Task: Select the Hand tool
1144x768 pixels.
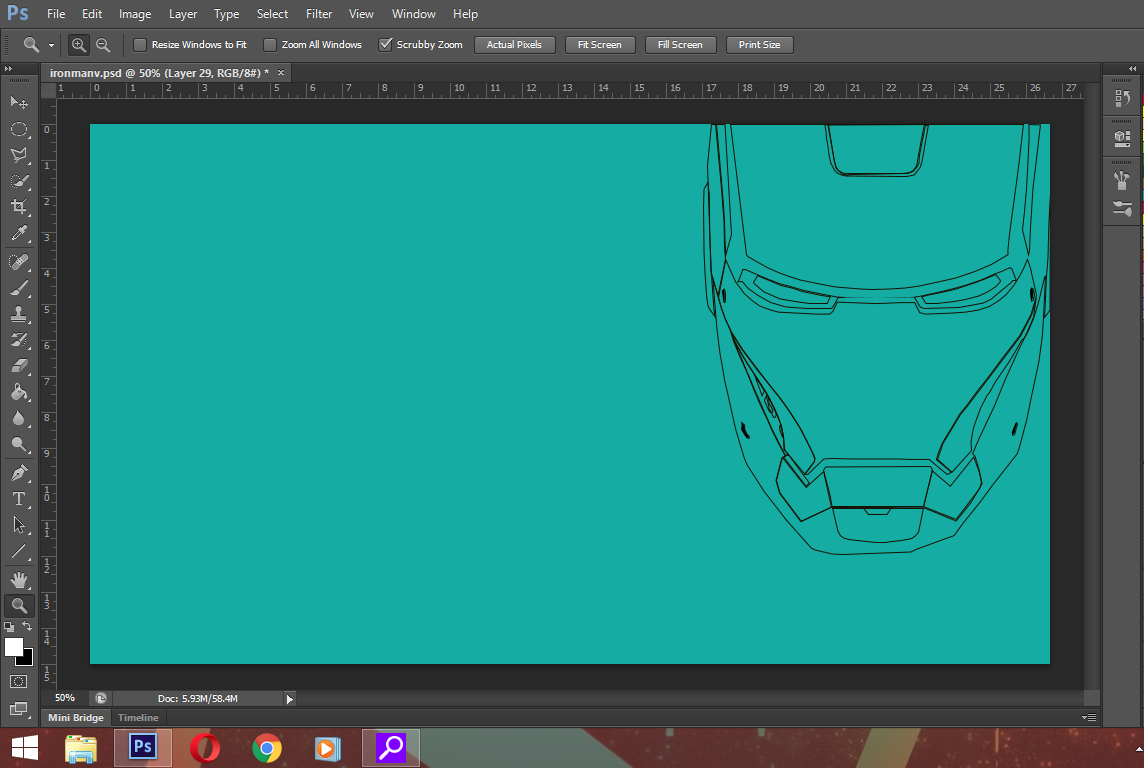Action: (x=19, y=580)
